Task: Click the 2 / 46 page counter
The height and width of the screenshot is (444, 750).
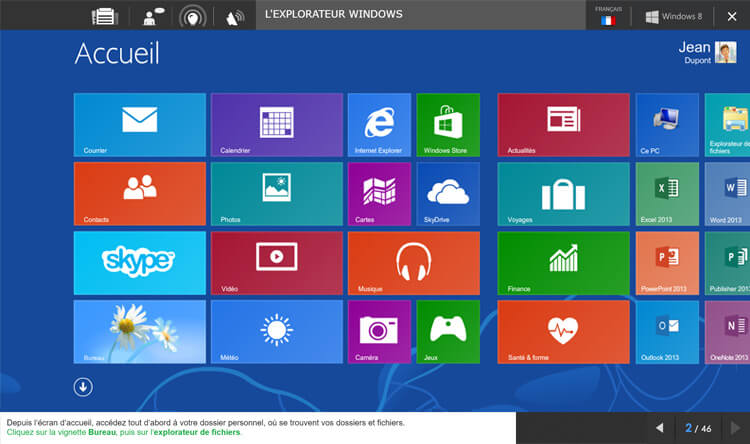Action: point(698,428)
